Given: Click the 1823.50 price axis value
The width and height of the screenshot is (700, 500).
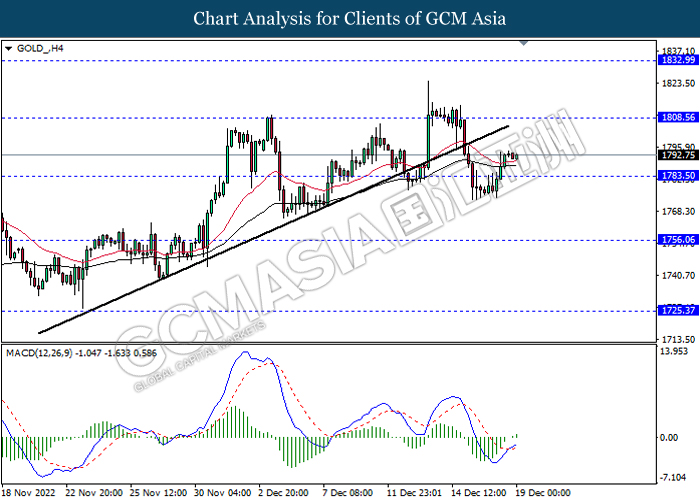Looking at the screenshot, I should [678, 83].
